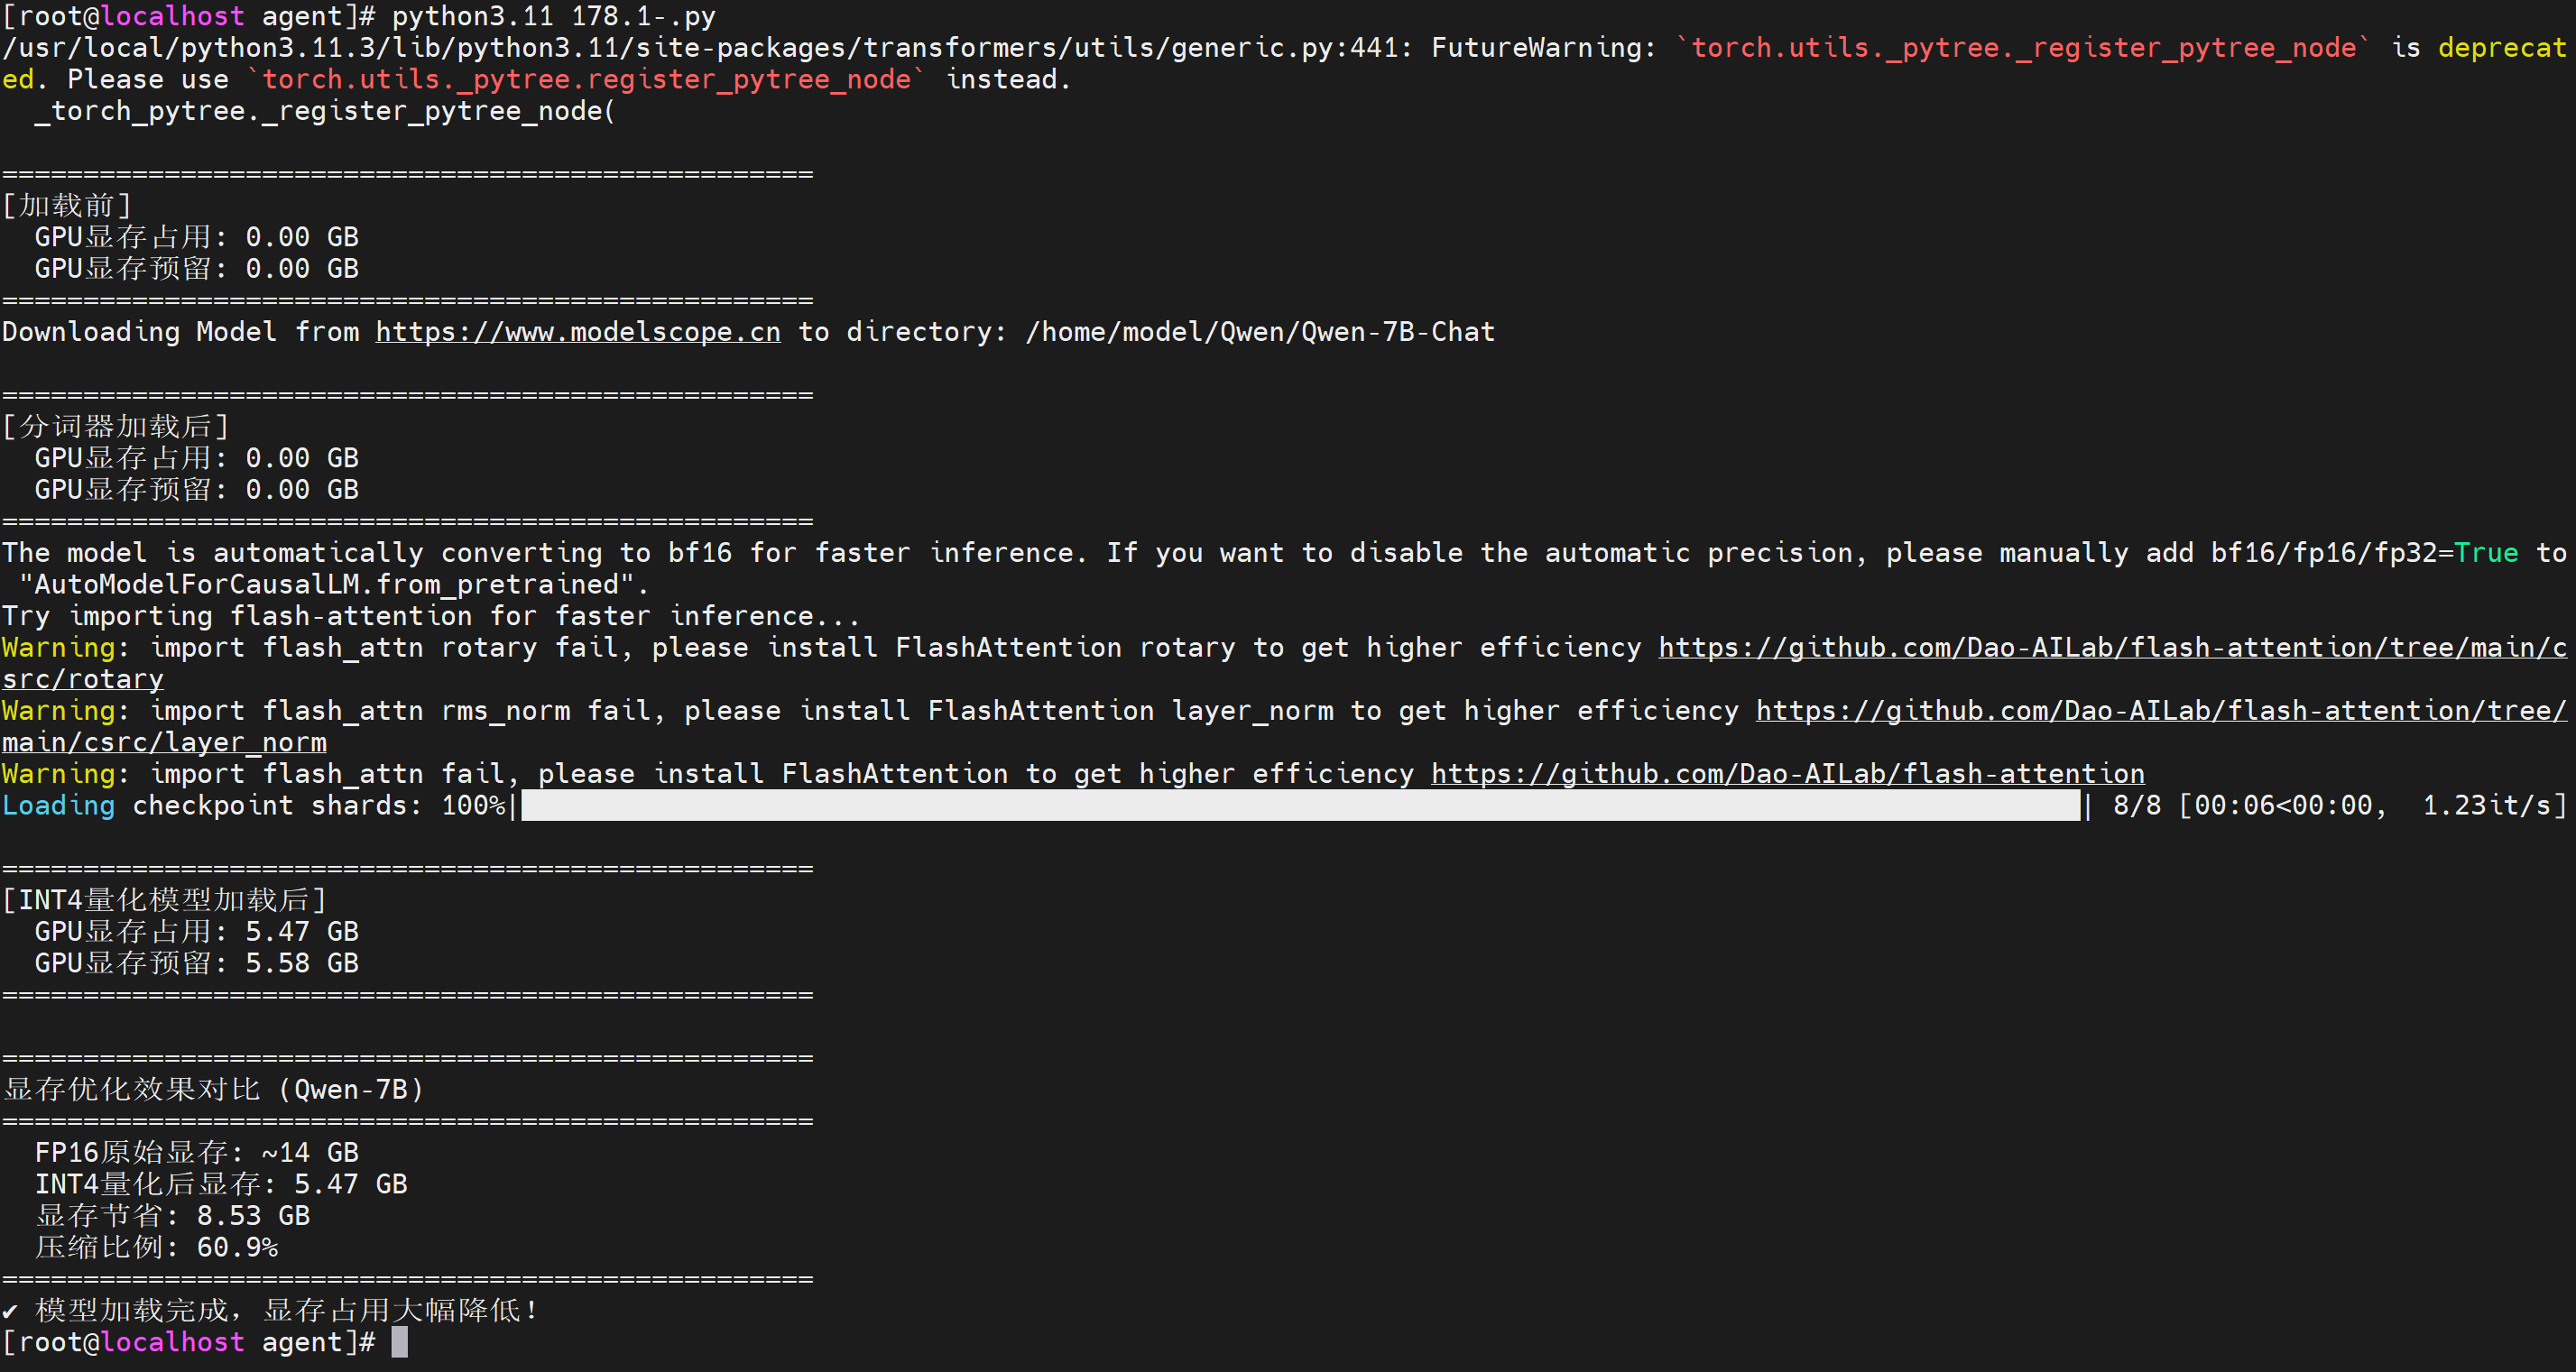
Task: Click the 'Warning' label for rms_norm import
Action: pyautogui.click(x=59, y=711)
